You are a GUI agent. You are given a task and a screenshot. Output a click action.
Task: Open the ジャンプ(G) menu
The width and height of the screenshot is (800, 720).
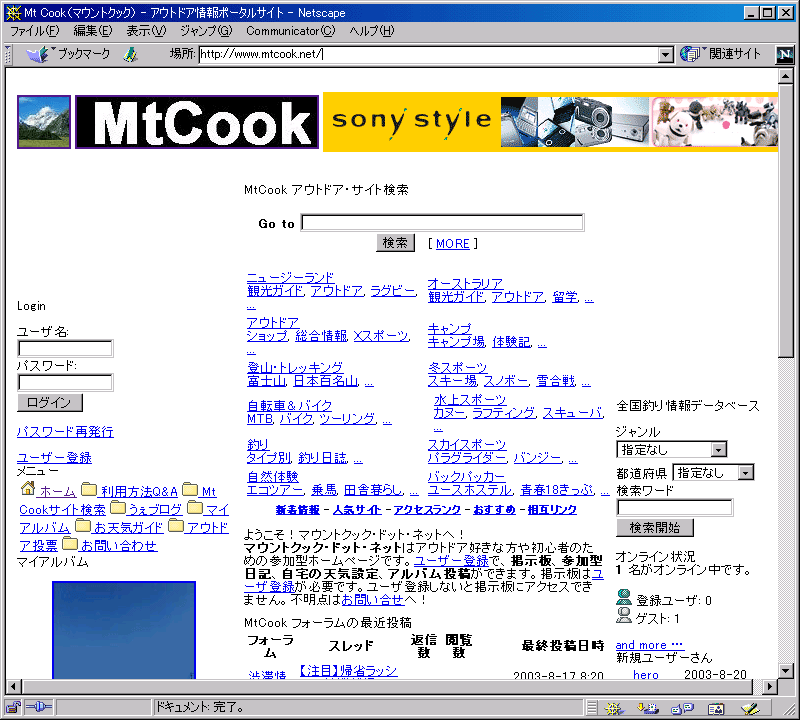click(x=206, y=31)
